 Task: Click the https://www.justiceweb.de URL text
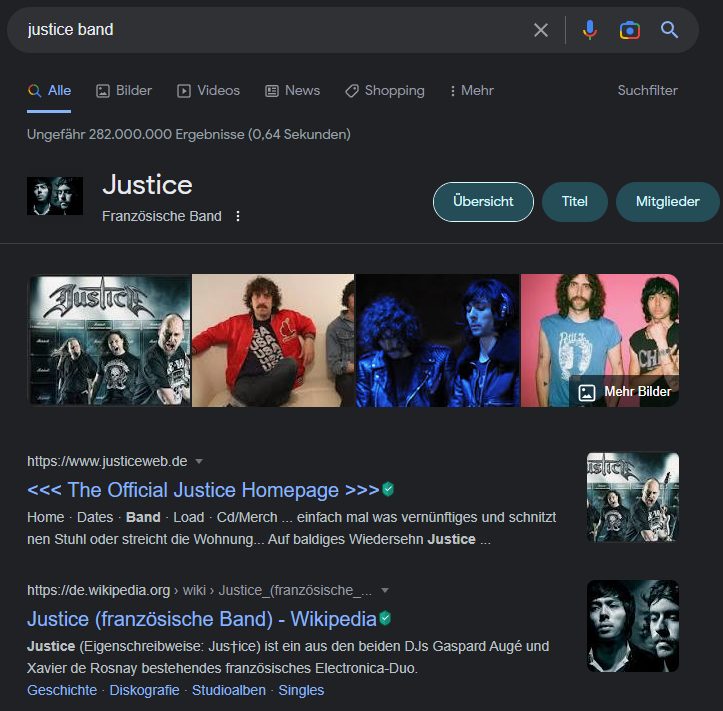tap(107, 461)
